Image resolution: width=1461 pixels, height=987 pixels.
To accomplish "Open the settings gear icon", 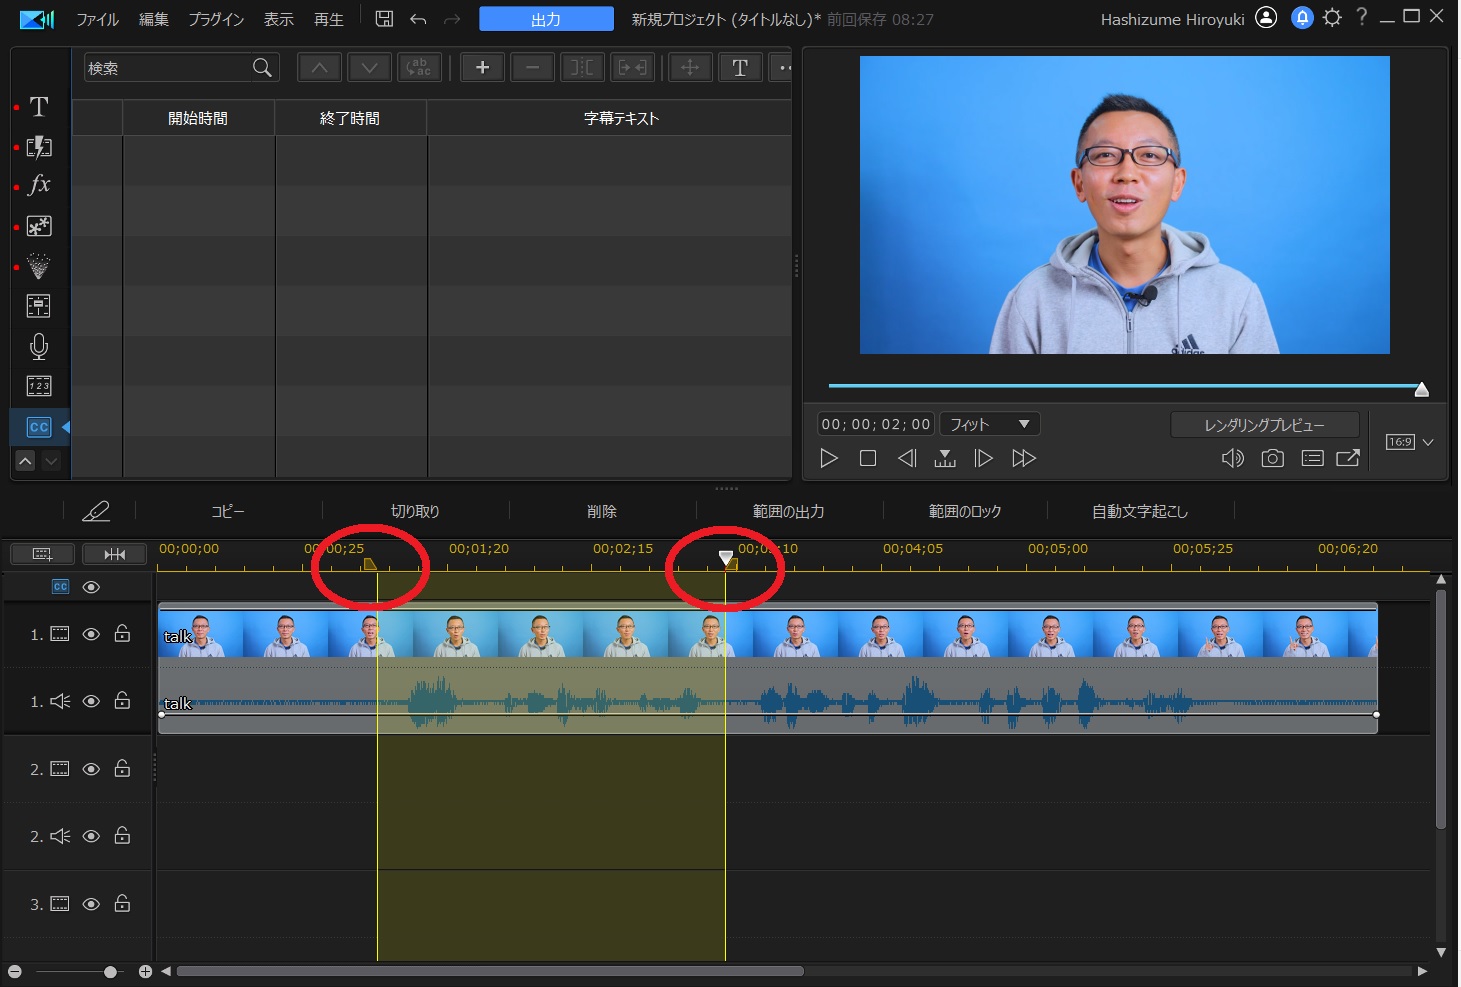I will pos(1332,18).
